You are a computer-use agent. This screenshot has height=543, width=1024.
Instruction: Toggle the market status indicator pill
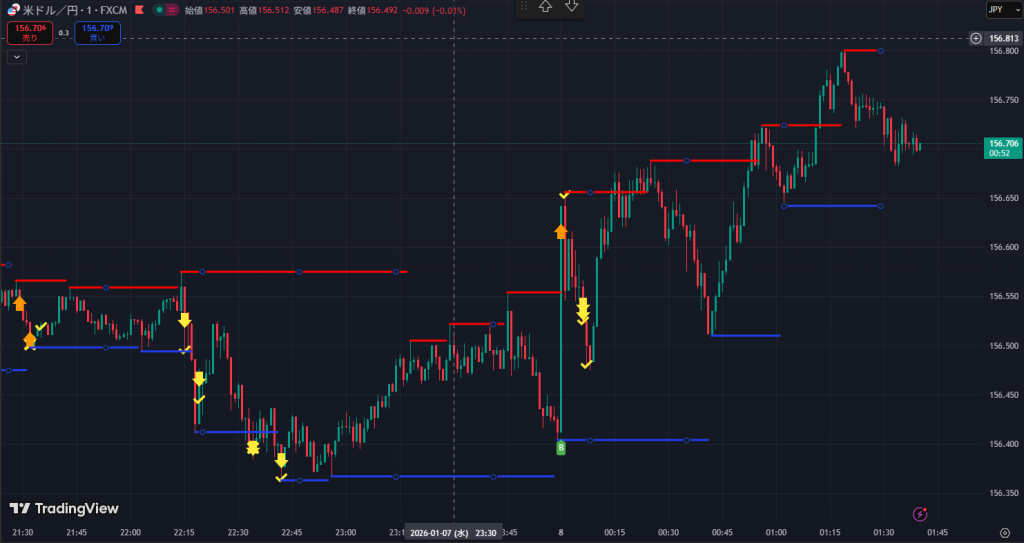click(166, 10)
